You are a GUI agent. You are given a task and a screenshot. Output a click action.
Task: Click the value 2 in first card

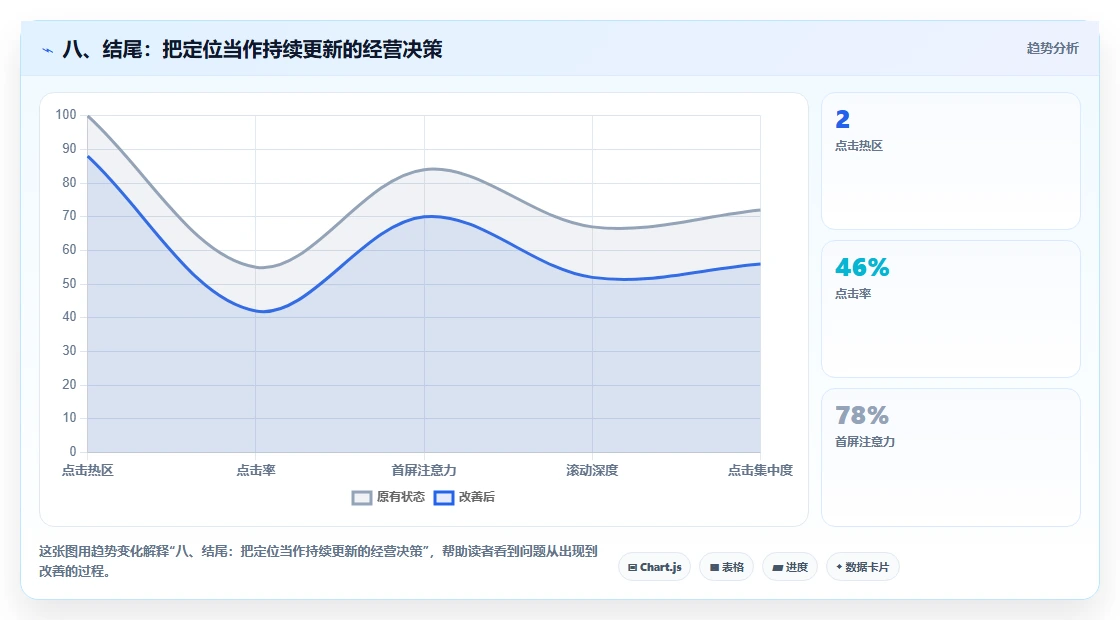tap(843, 119)
